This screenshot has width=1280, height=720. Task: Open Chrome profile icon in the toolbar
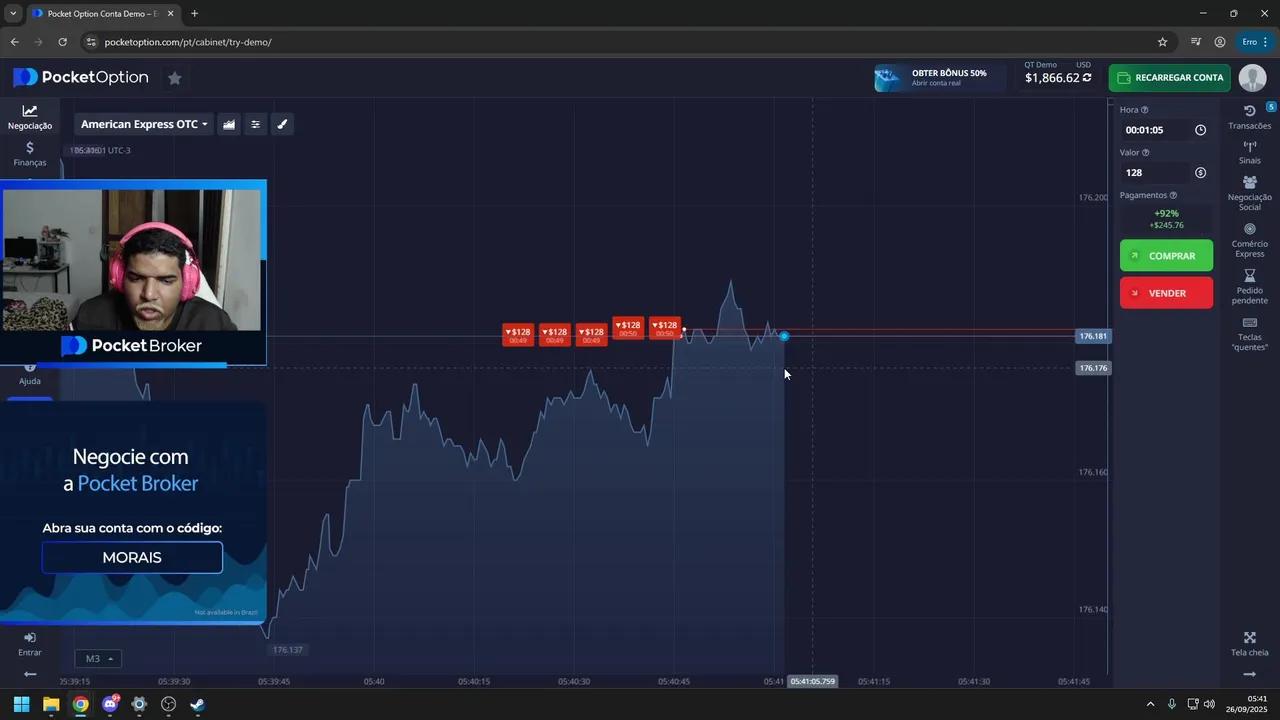[1220, 42]
